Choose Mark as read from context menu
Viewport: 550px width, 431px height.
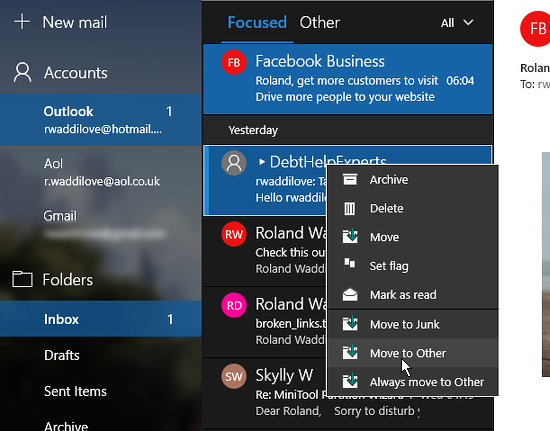point(413,295)
